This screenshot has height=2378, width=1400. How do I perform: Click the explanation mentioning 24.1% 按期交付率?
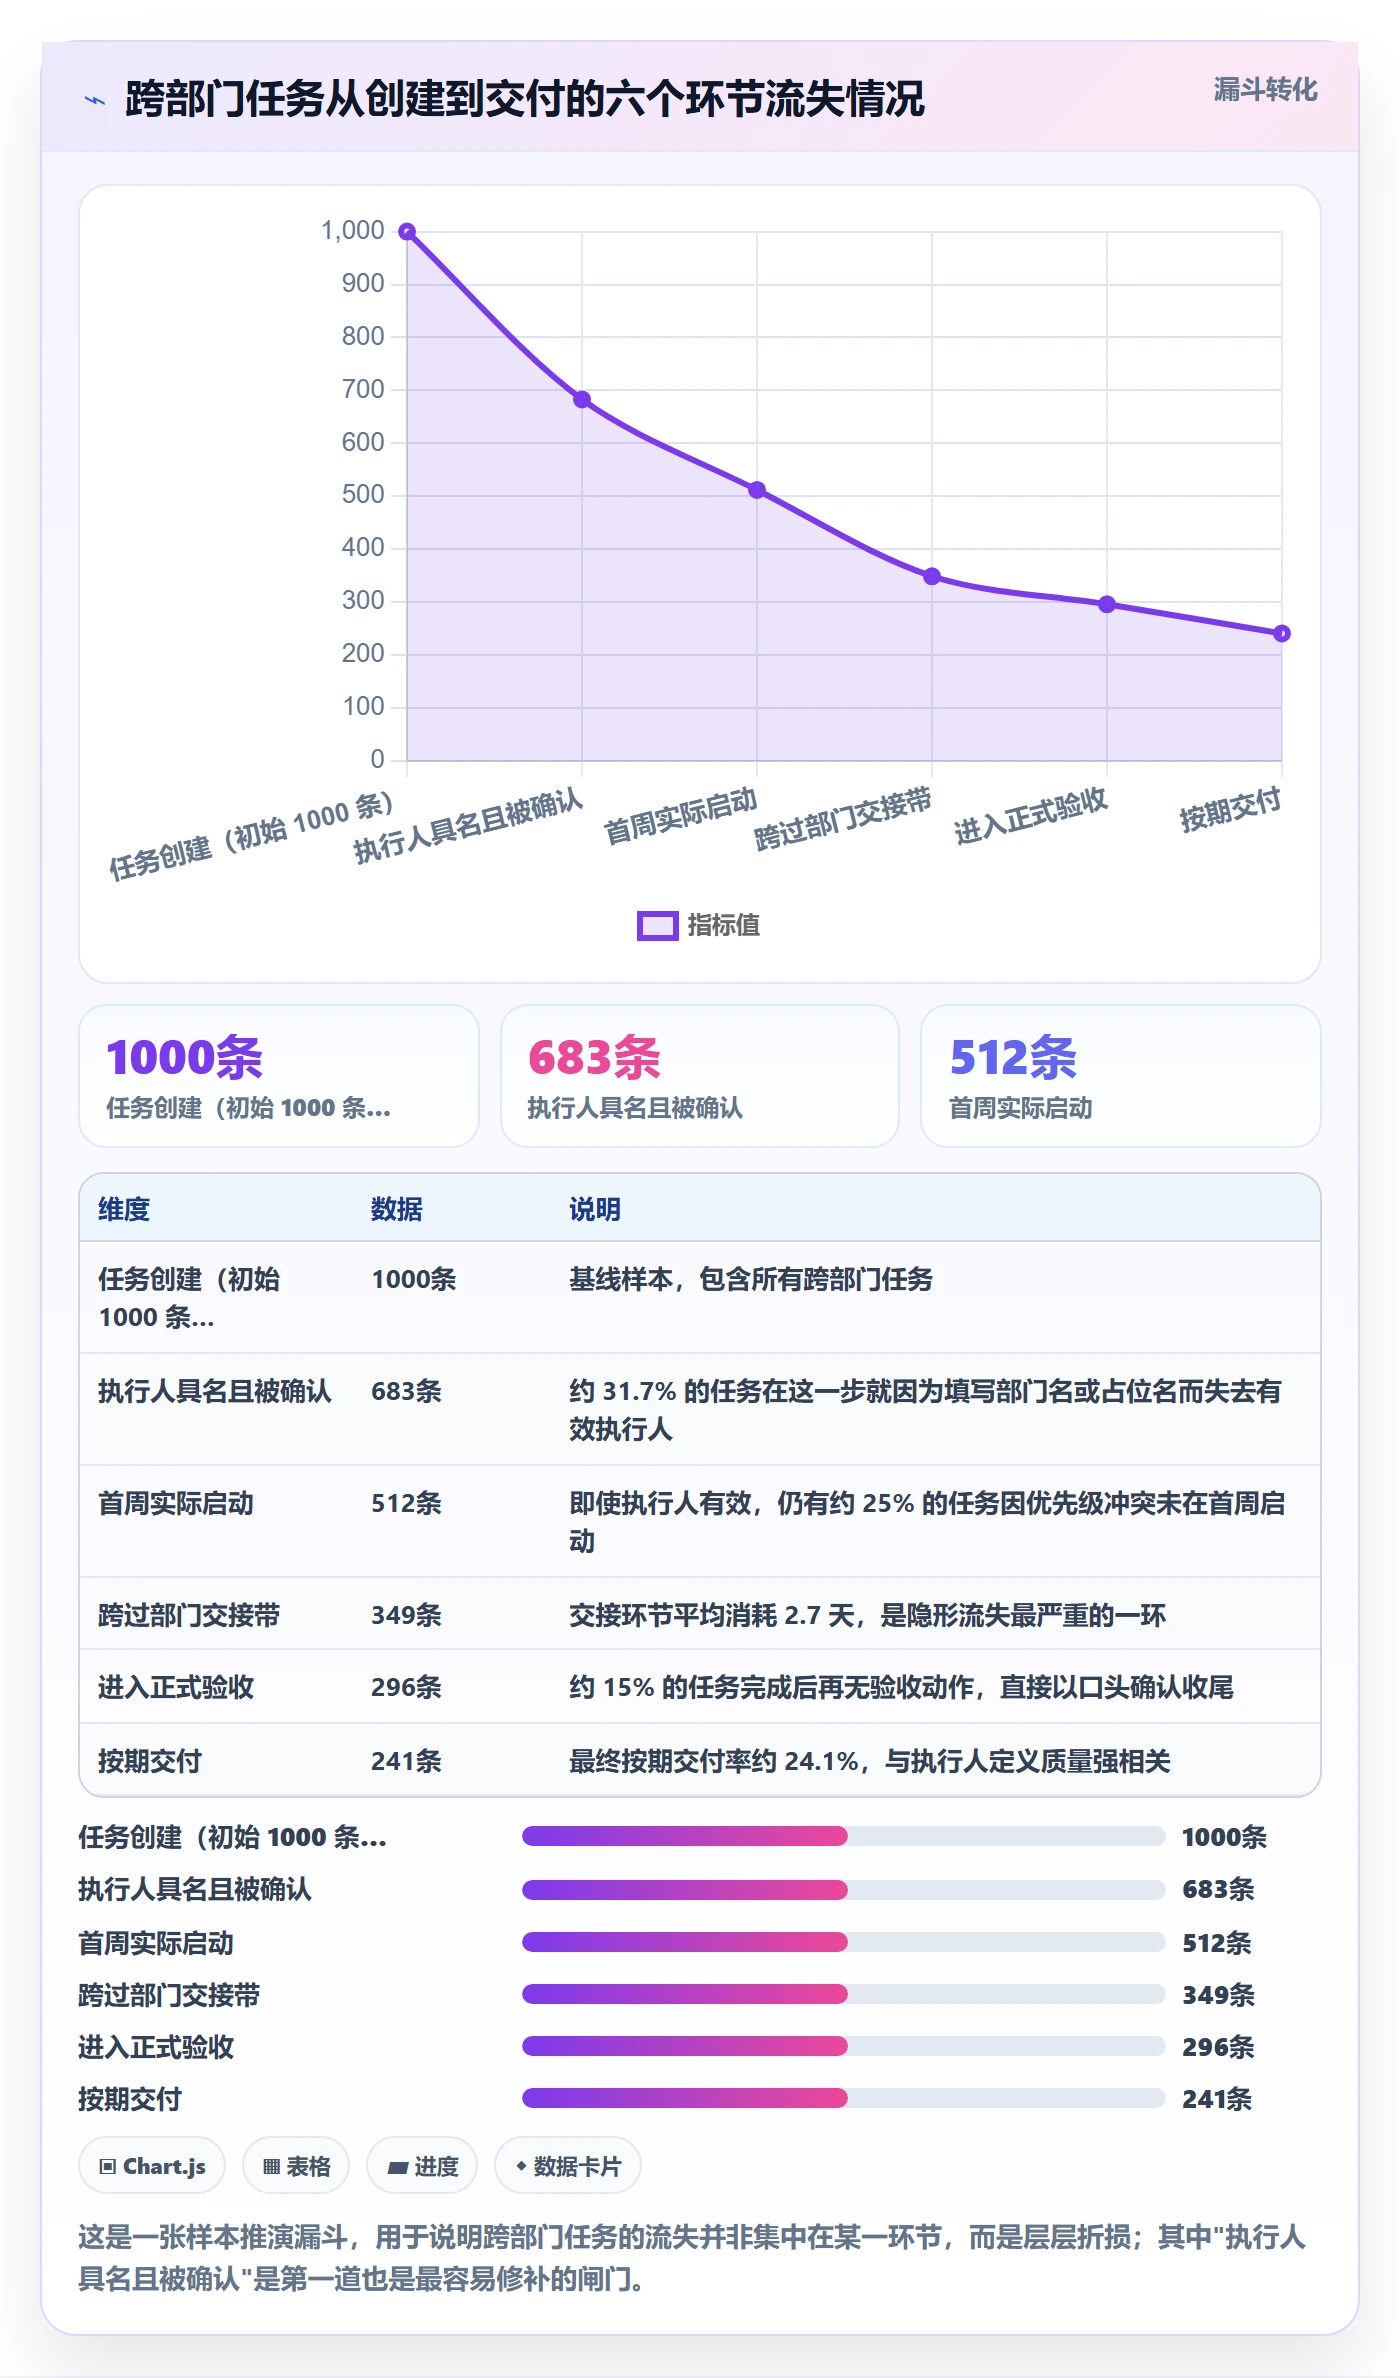coord(870,1761)
